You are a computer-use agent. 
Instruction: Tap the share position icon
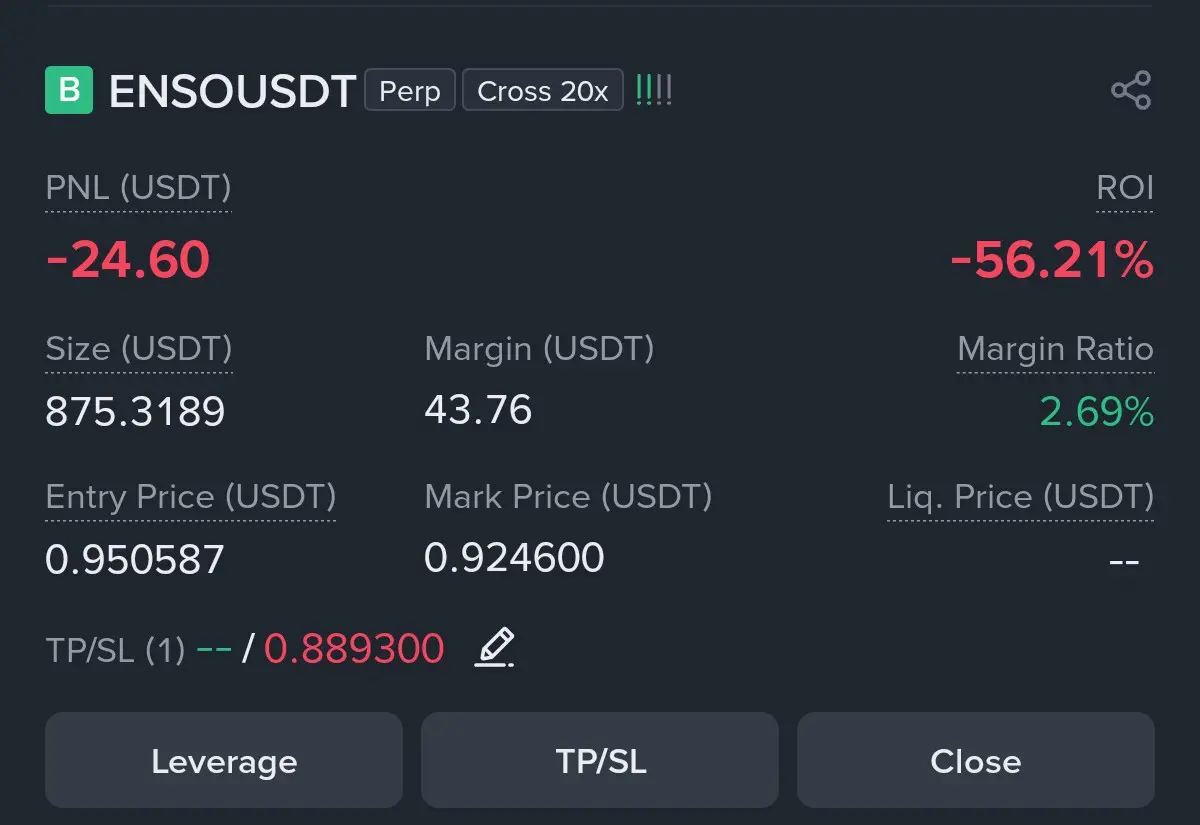[x=1131, y=91]
